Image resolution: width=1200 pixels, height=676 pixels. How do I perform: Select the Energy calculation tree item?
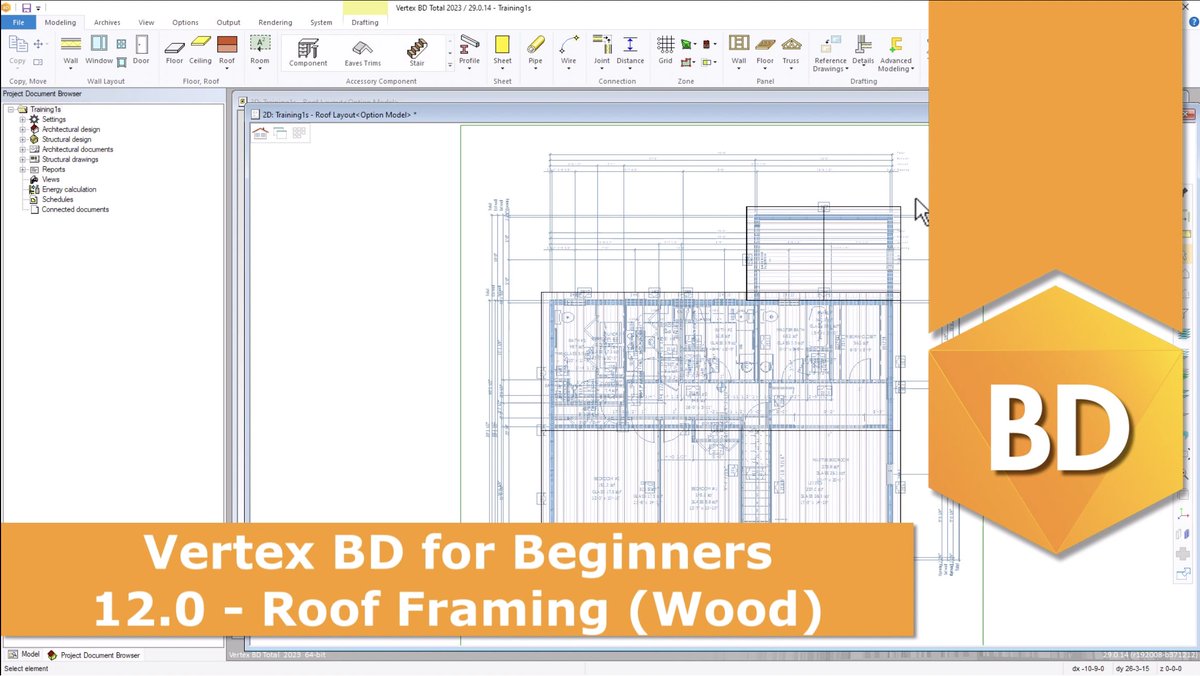coord(66,189)
